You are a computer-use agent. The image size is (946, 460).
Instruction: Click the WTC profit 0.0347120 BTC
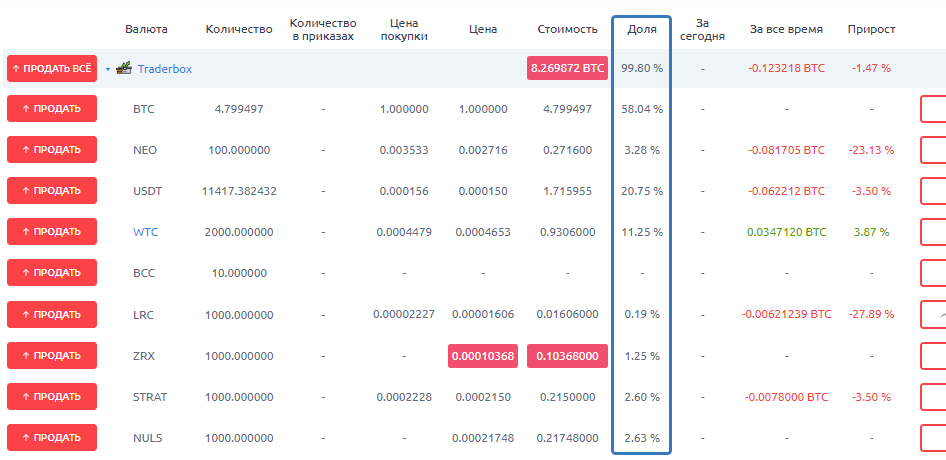pyautogui.click(x=786, y=232)
